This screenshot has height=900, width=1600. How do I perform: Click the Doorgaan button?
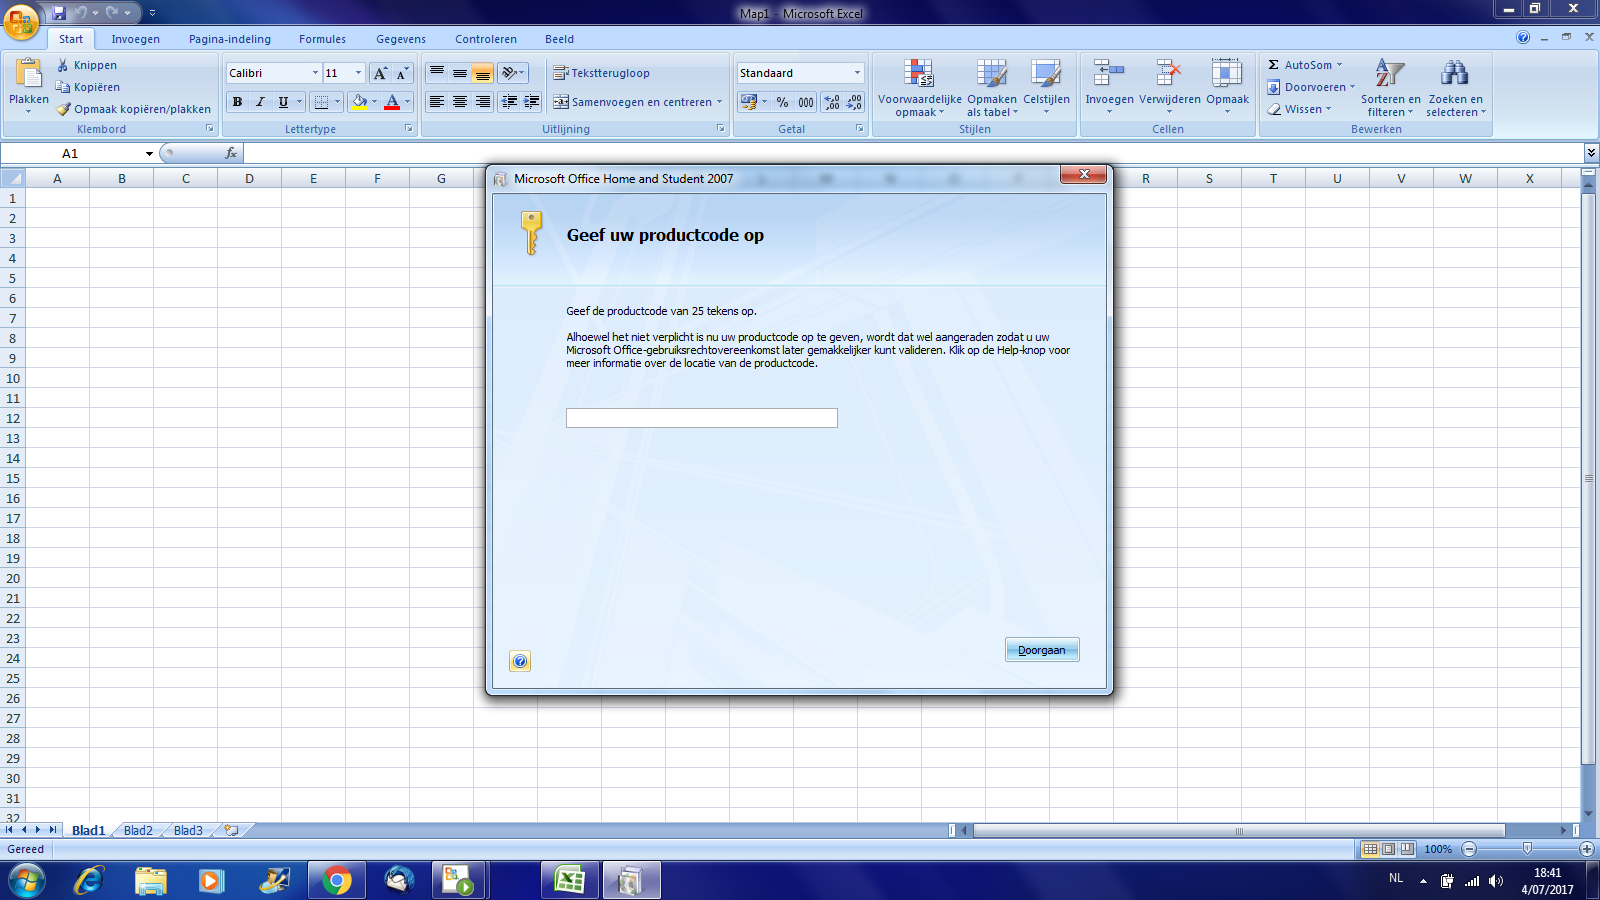(x=1042, y=650)
